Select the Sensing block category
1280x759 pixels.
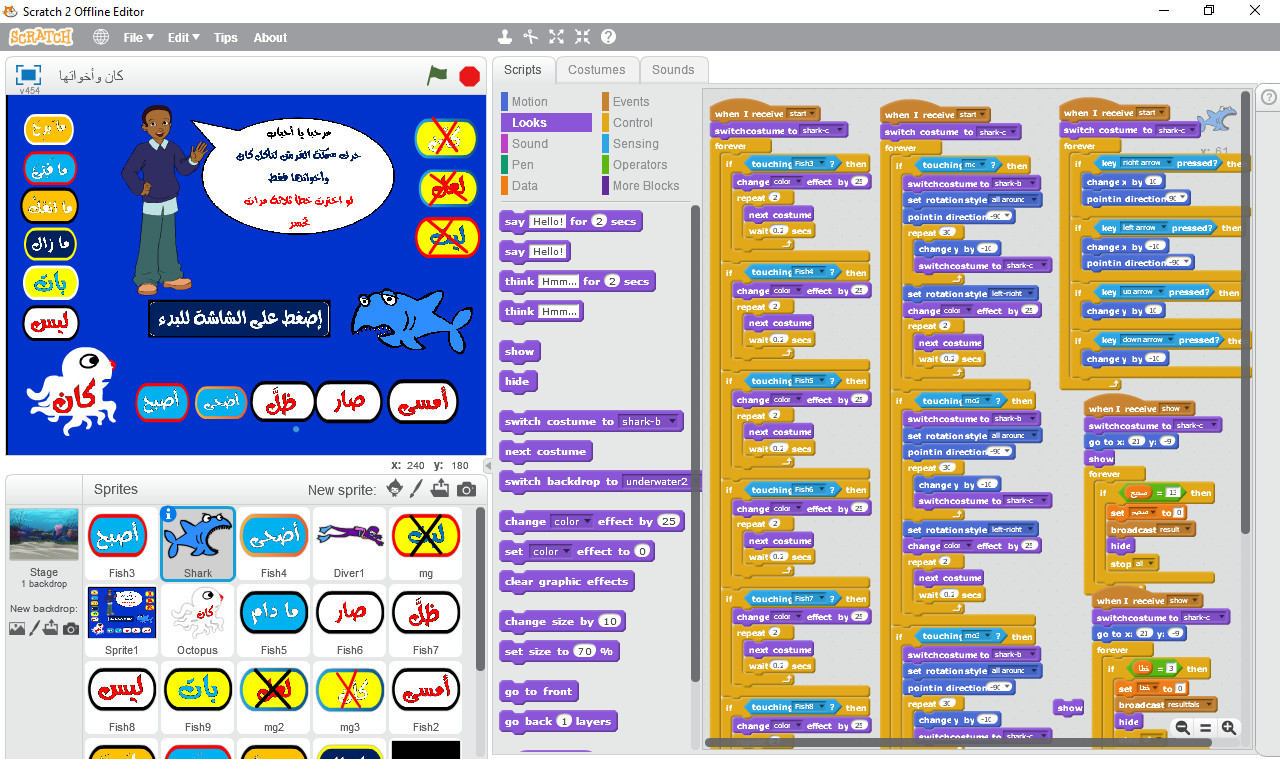(x=646, y=144)
